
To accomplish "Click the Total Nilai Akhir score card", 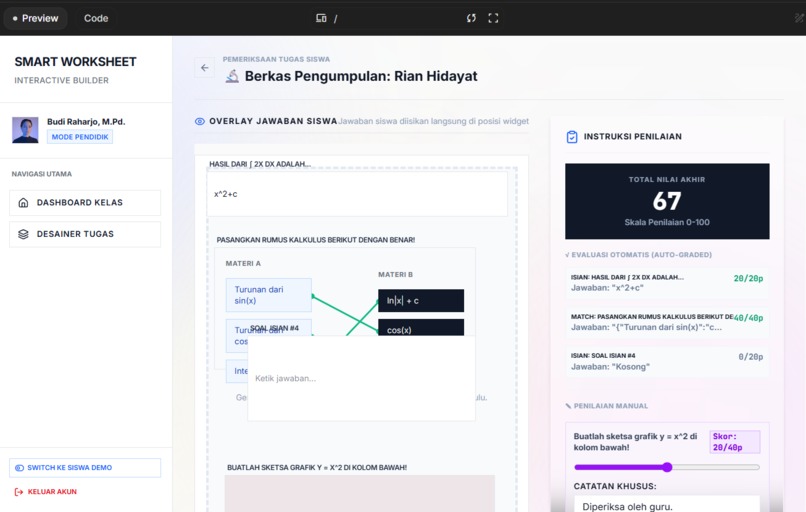I will (x=667, y=201).
